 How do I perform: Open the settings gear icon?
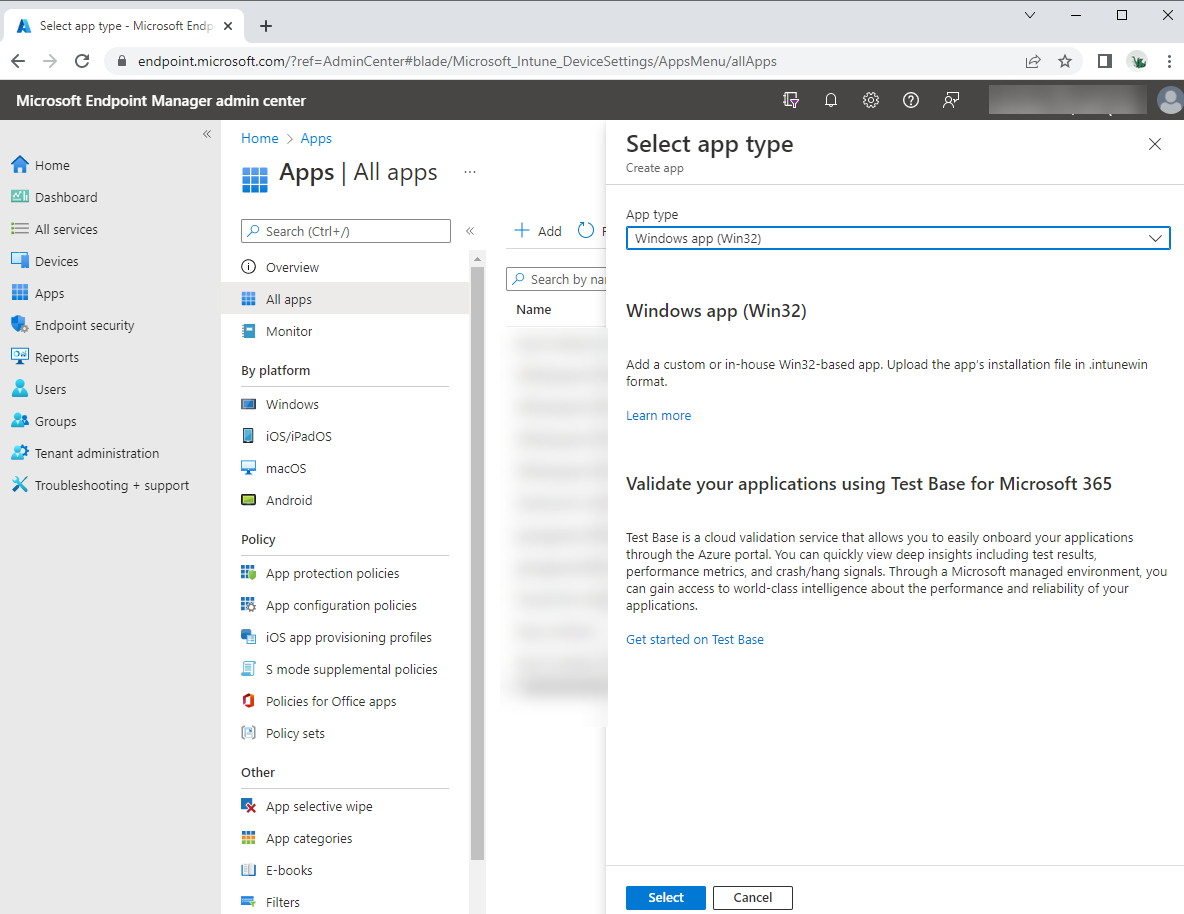[x=871, y=100]
